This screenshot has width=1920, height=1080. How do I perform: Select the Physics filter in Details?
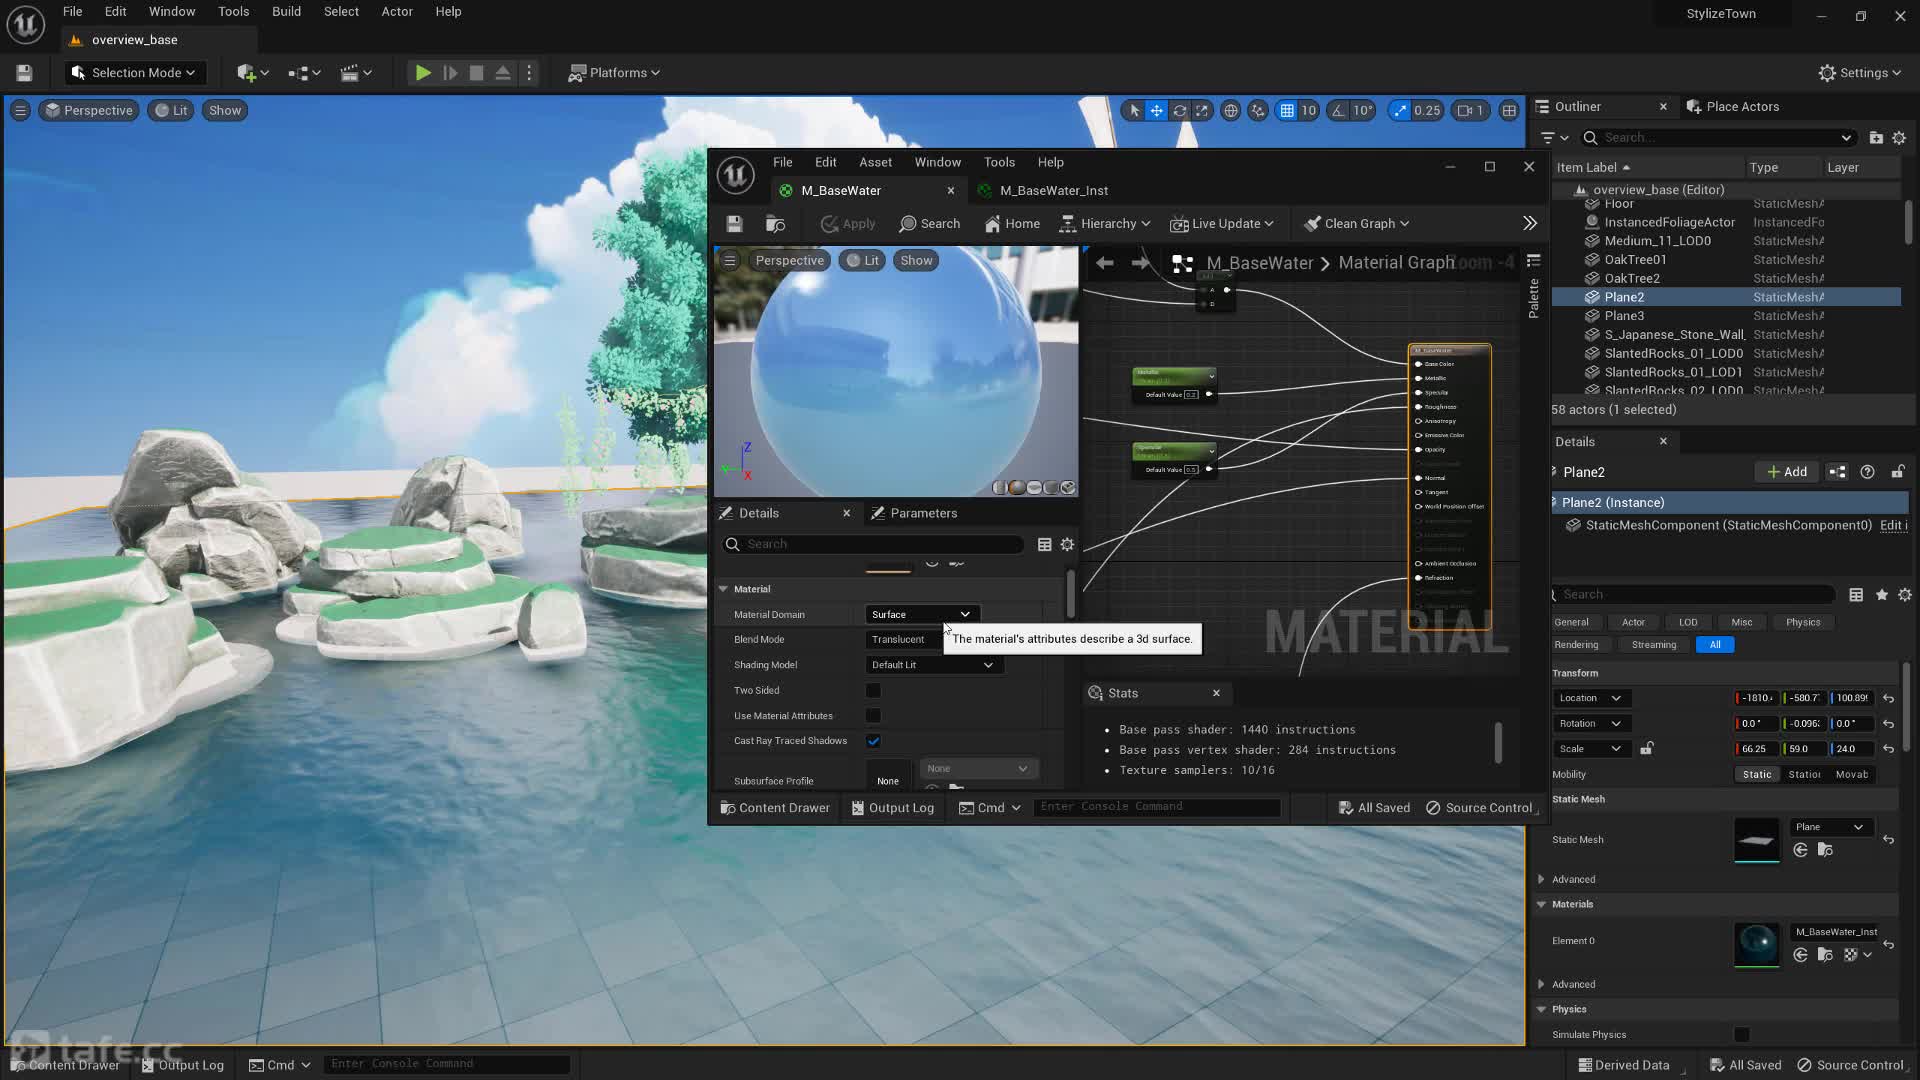point(1803,623)
